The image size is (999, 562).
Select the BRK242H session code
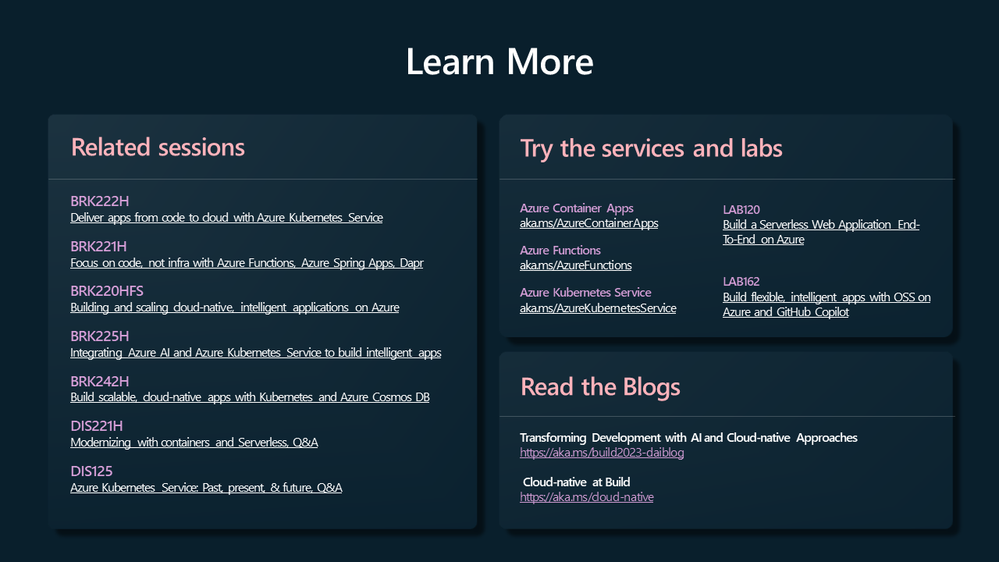click(x=99, y=382)
